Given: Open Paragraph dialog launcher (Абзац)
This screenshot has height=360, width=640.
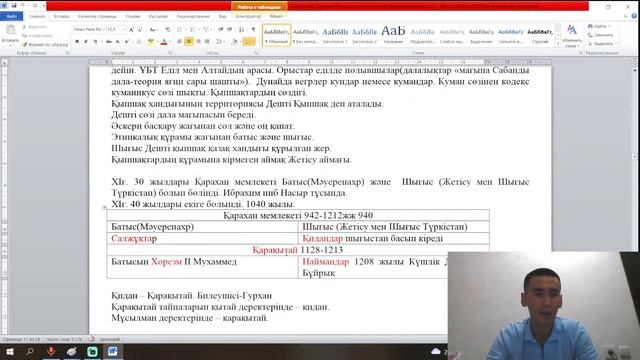Looking at the screenshot, I should 256,53.
